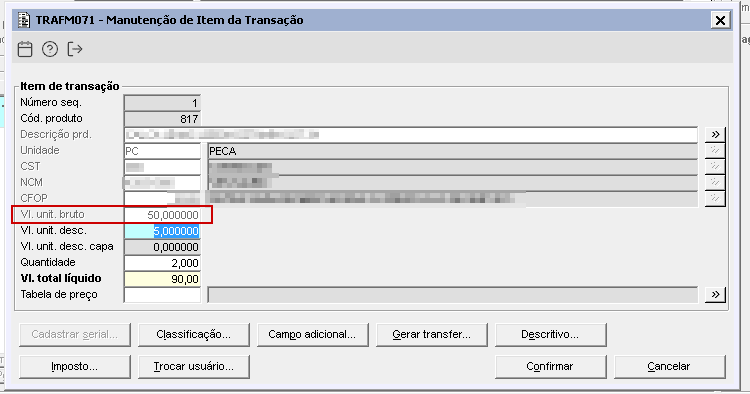Click the Trocar usuário button
Image resolution: width=750 pixels, height=394 pixels.
tap(194, 367)
